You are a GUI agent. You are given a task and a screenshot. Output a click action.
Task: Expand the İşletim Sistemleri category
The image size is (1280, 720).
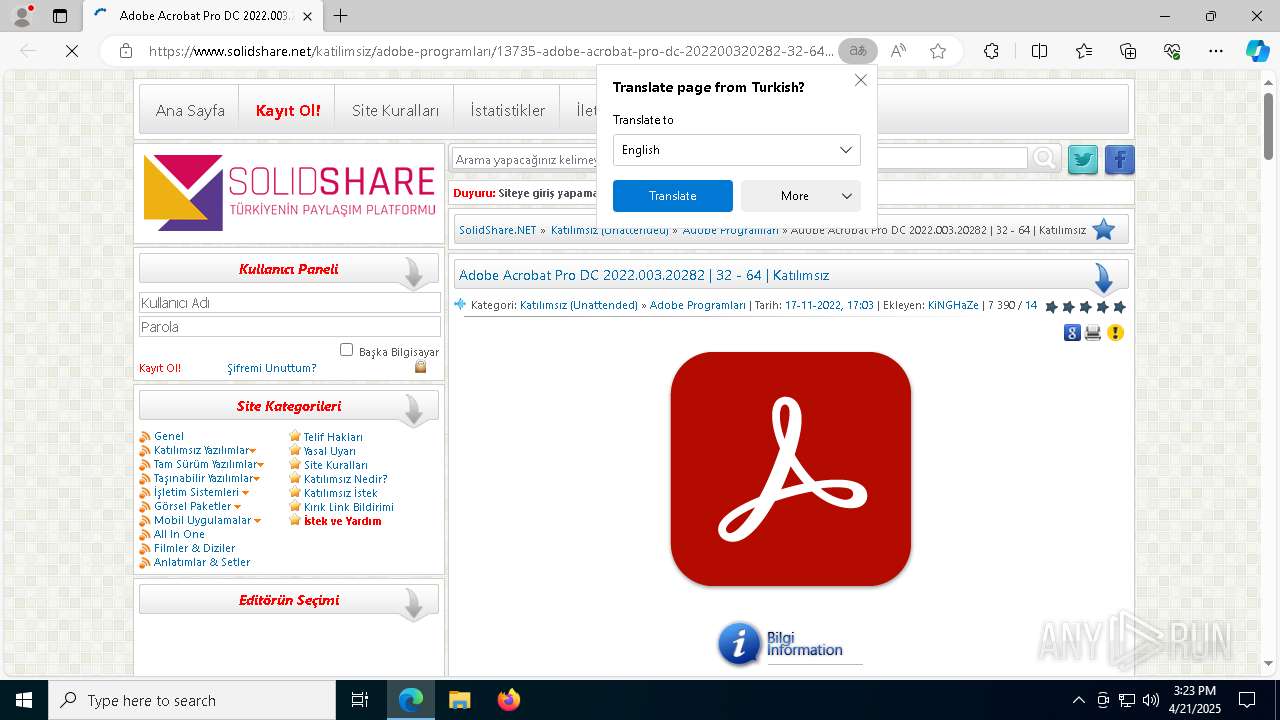[245, 493]
